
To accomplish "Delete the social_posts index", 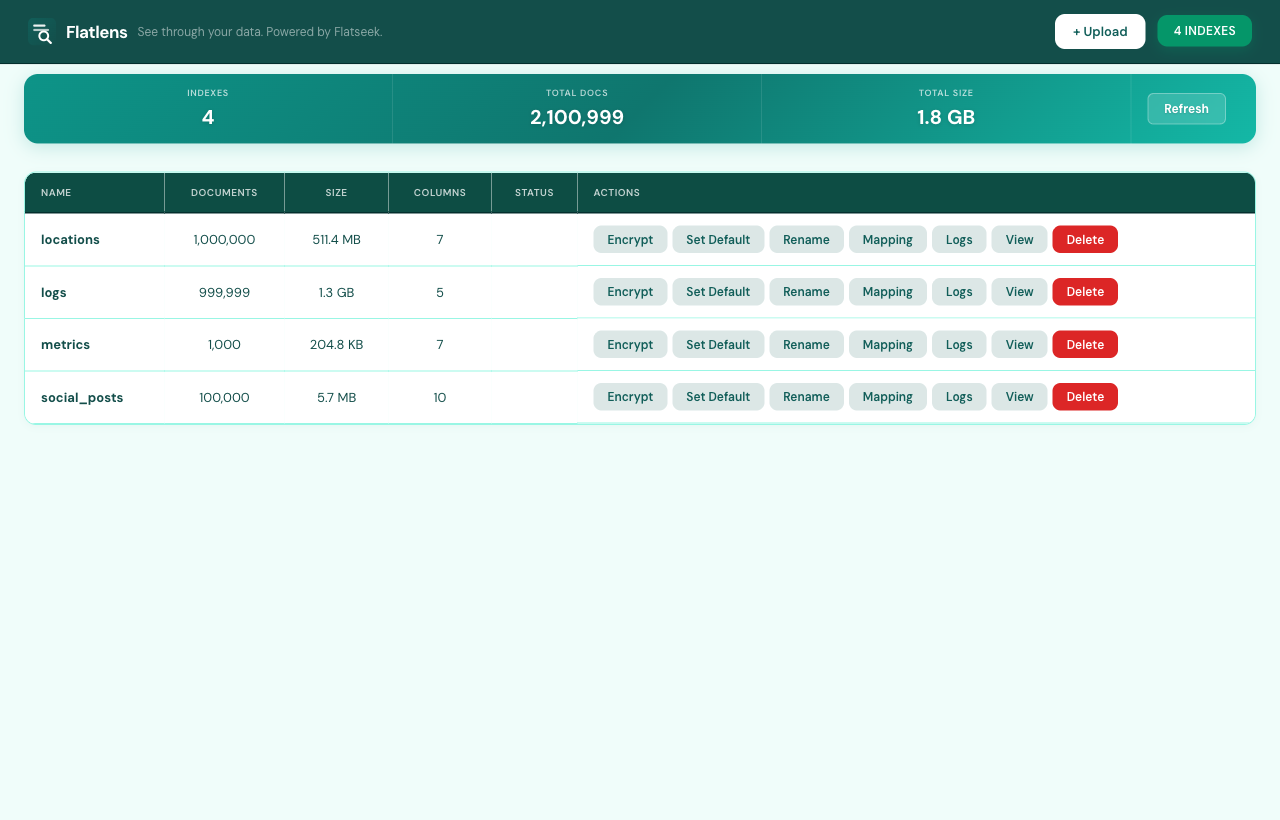I will click(x=1084, y=397).
